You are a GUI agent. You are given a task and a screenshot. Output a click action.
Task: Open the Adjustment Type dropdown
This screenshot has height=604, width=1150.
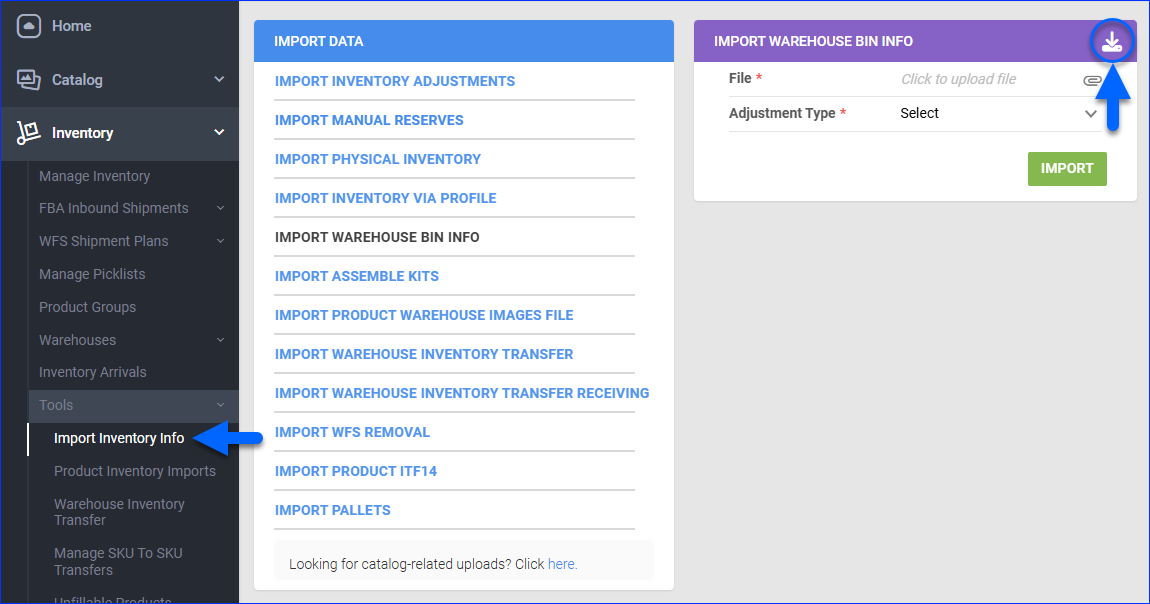[x=998, y=114]
